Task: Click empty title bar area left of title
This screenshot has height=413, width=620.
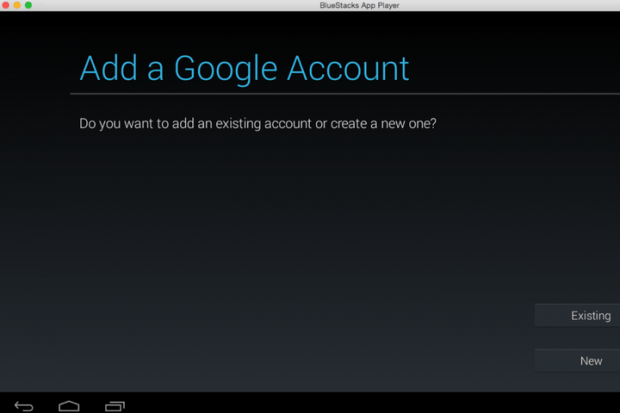Action: click(x=150, y=5)
